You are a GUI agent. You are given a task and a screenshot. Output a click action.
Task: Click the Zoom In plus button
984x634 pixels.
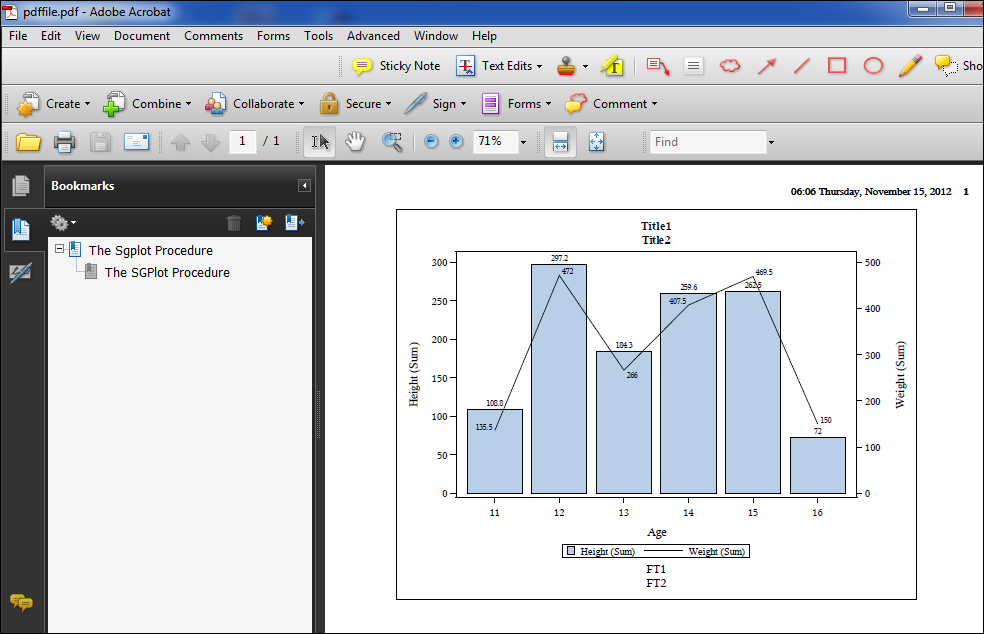point(456,142)
